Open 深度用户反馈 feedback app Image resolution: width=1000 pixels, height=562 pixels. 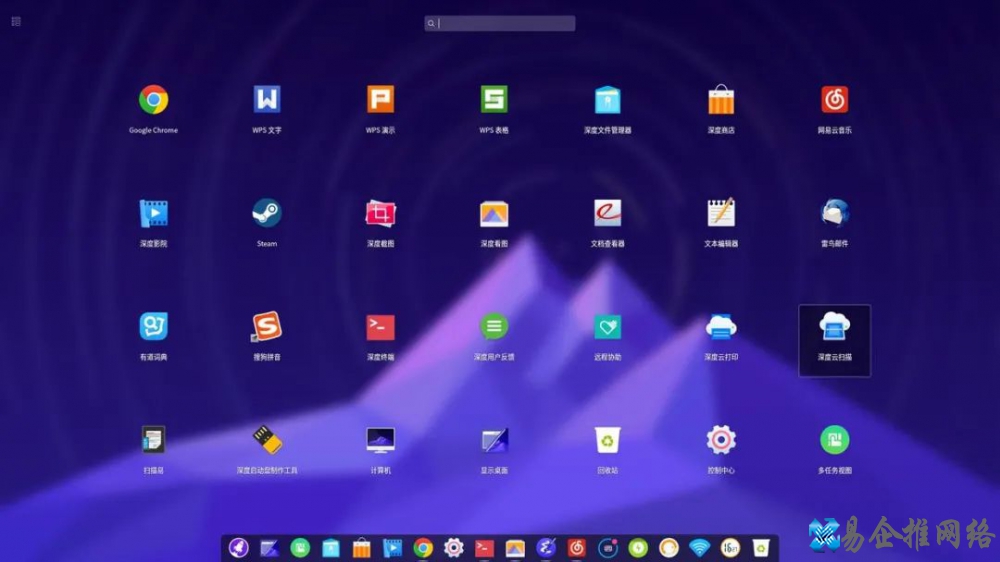tap(494, 327)
